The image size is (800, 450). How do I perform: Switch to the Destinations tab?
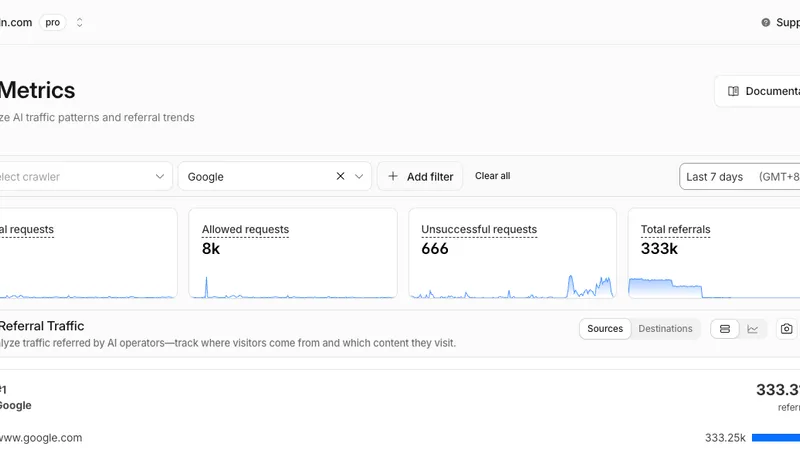click(x=665, y=329)
